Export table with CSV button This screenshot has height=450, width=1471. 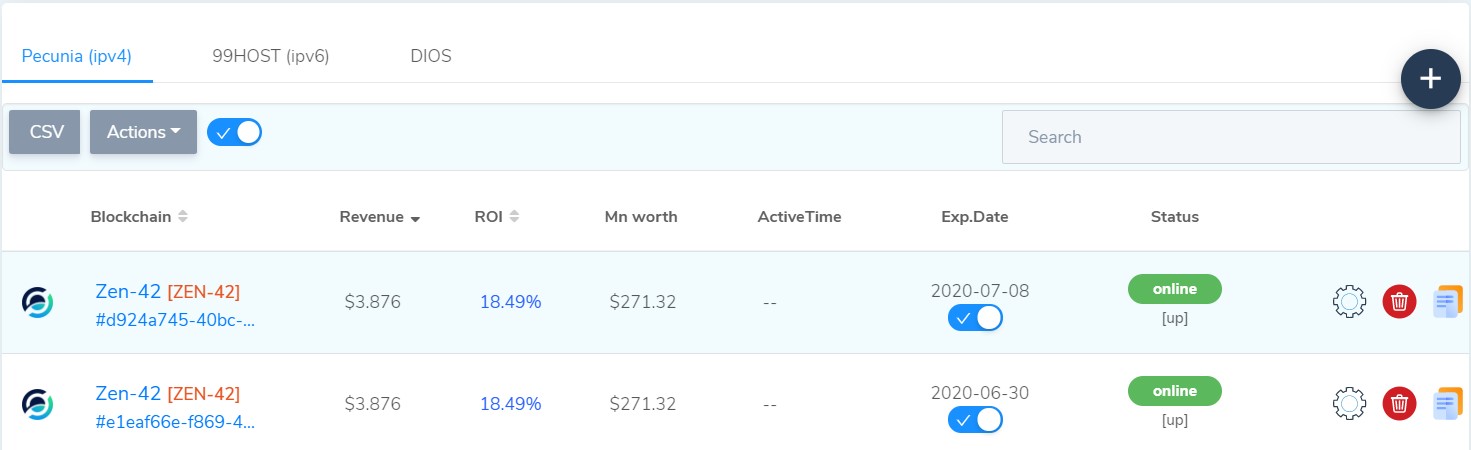[46, 132]
